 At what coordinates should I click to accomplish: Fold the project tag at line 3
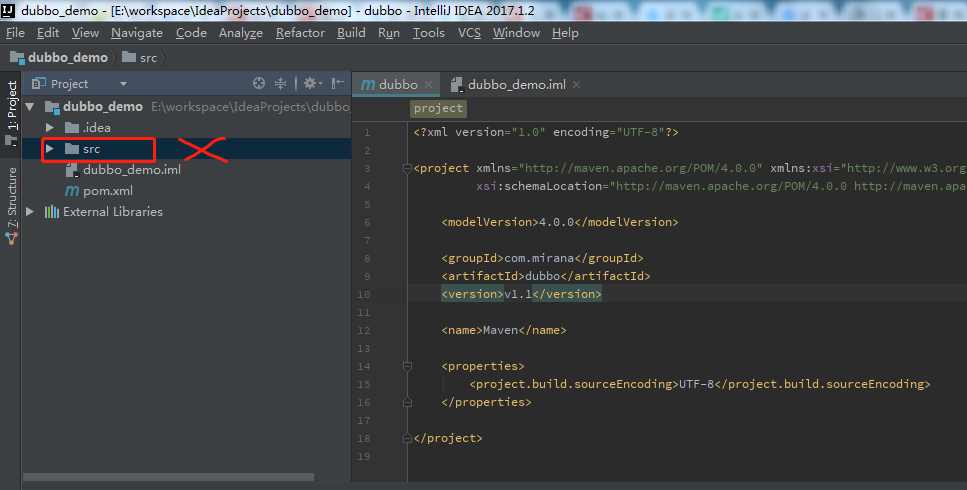[405, 168]
